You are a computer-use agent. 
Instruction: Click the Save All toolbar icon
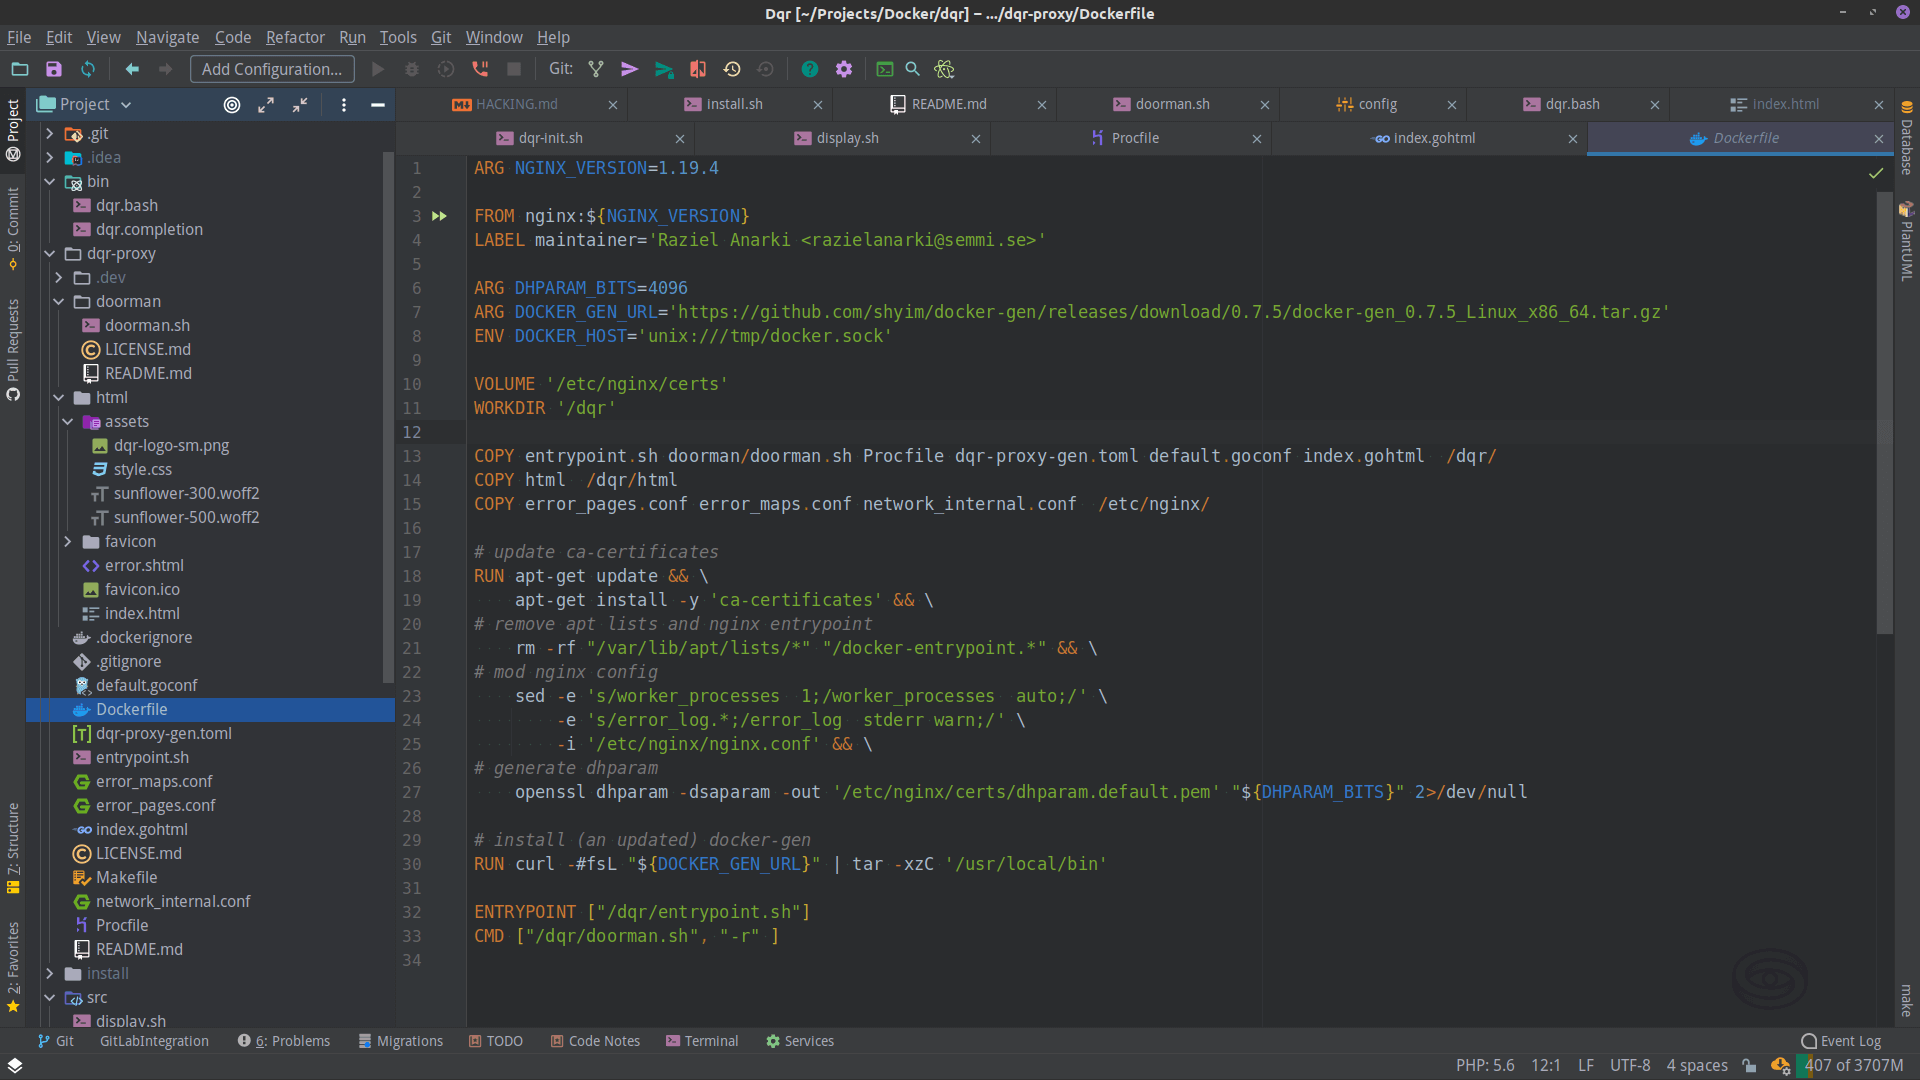click(x=54, y=69)
